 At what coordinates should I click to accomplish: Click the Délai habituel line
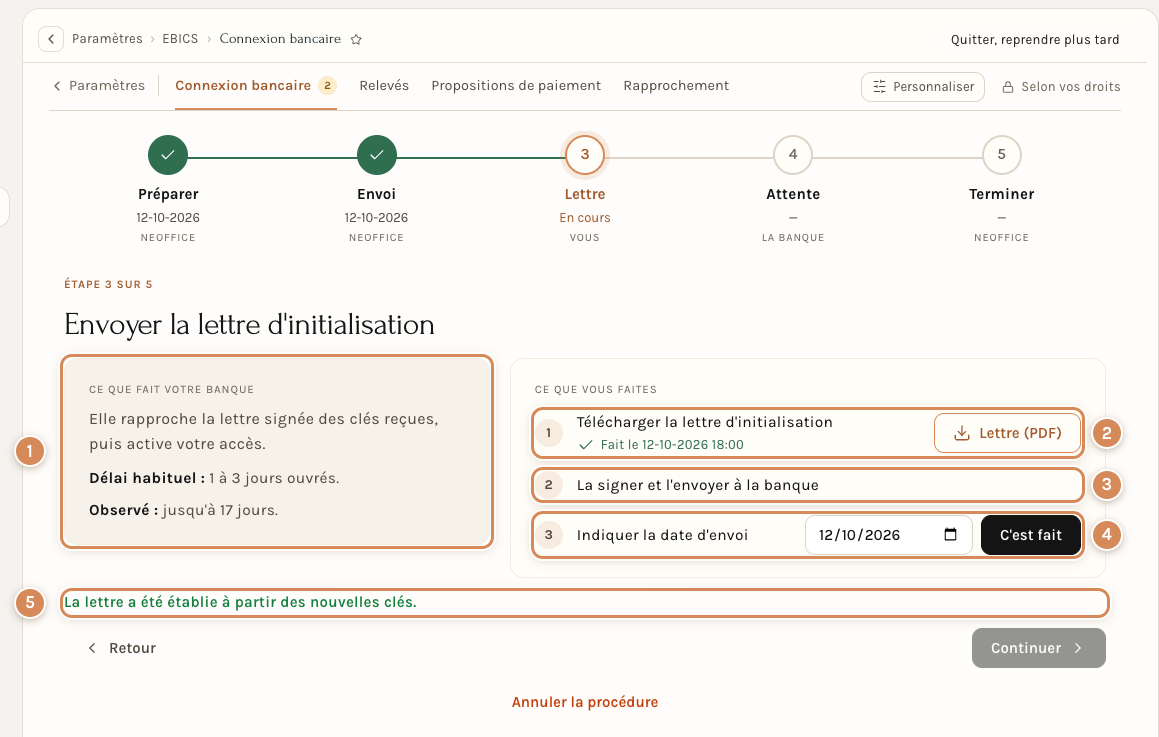point(214,478)
